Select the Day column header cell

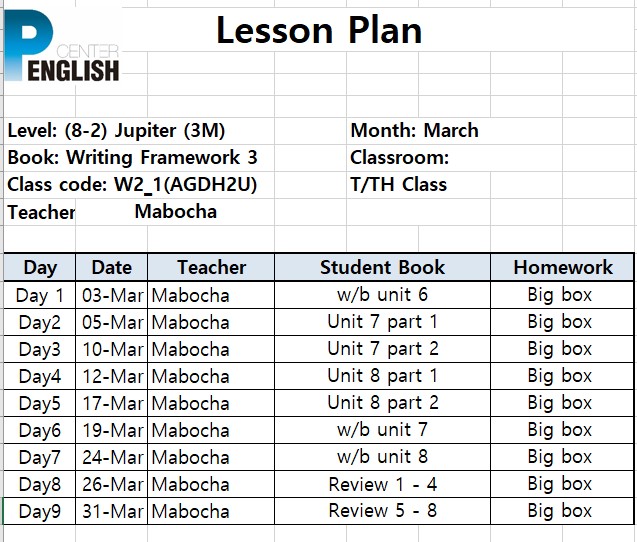pos(40,267)
